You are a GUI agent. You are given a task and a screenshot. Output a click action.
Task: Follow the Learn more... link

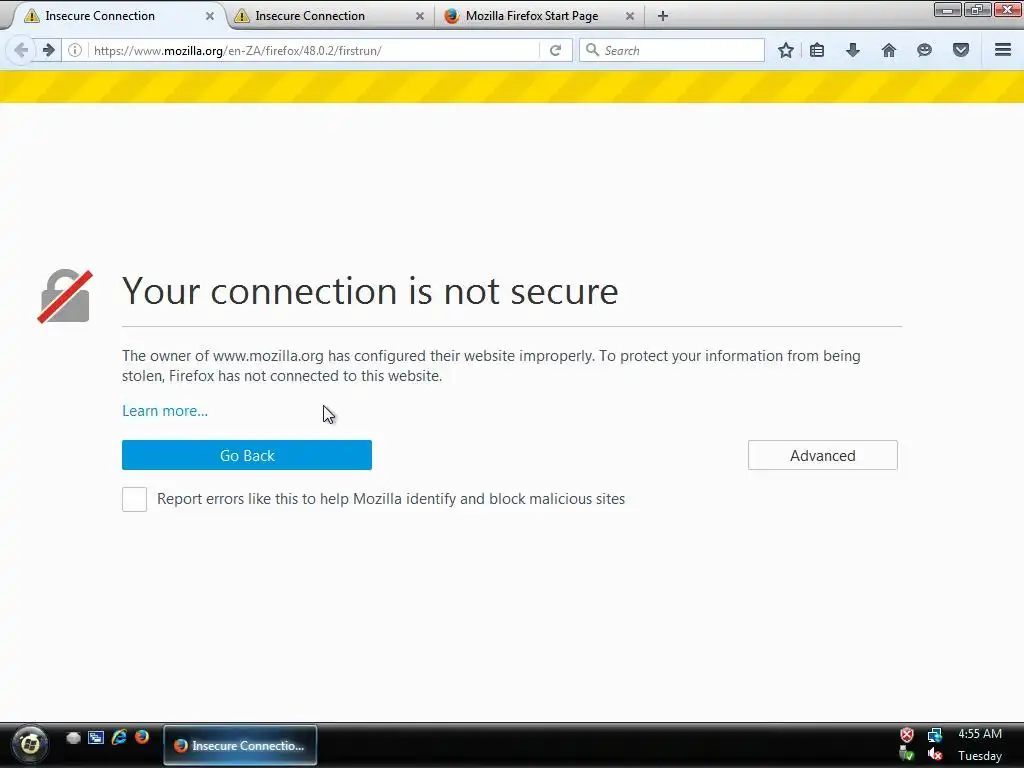pos(165,411)
